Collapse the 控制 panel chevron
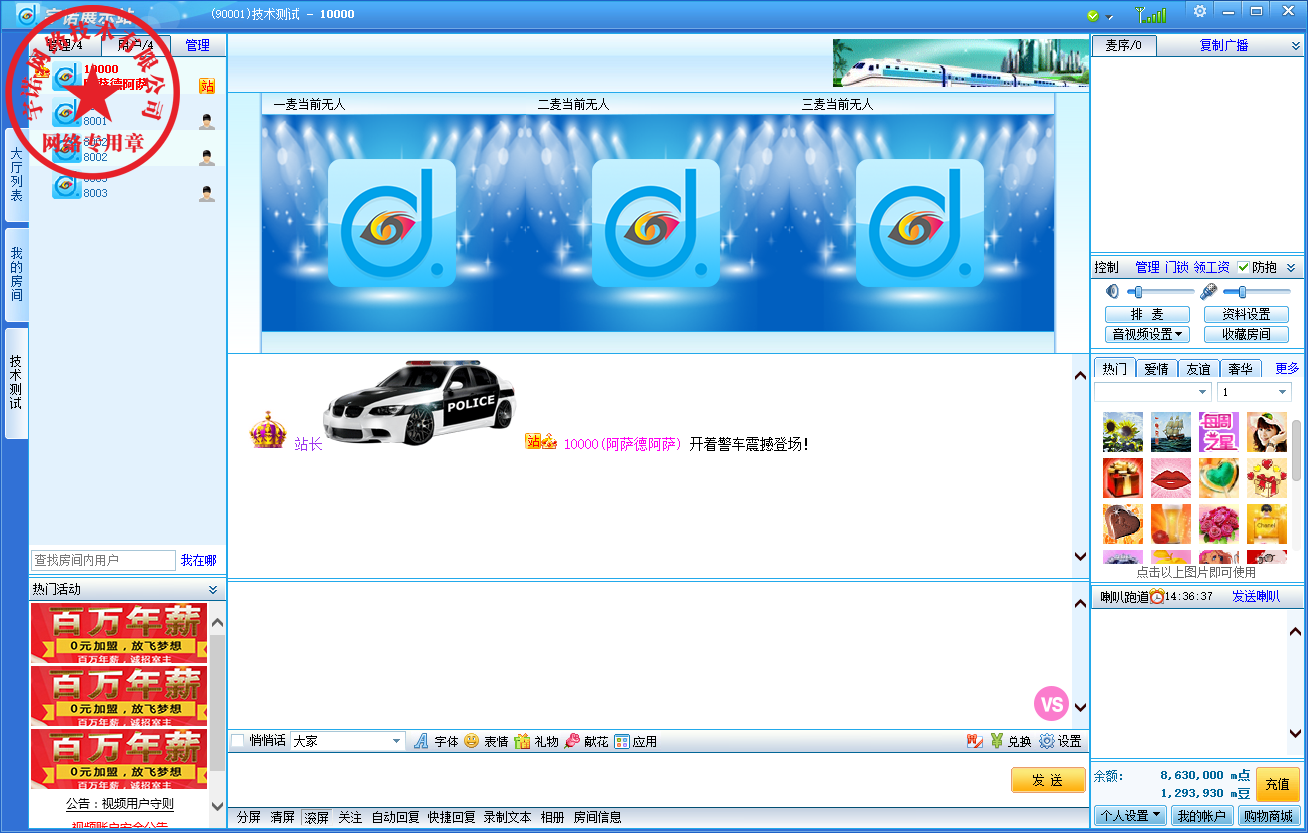 click(1290, 267)
